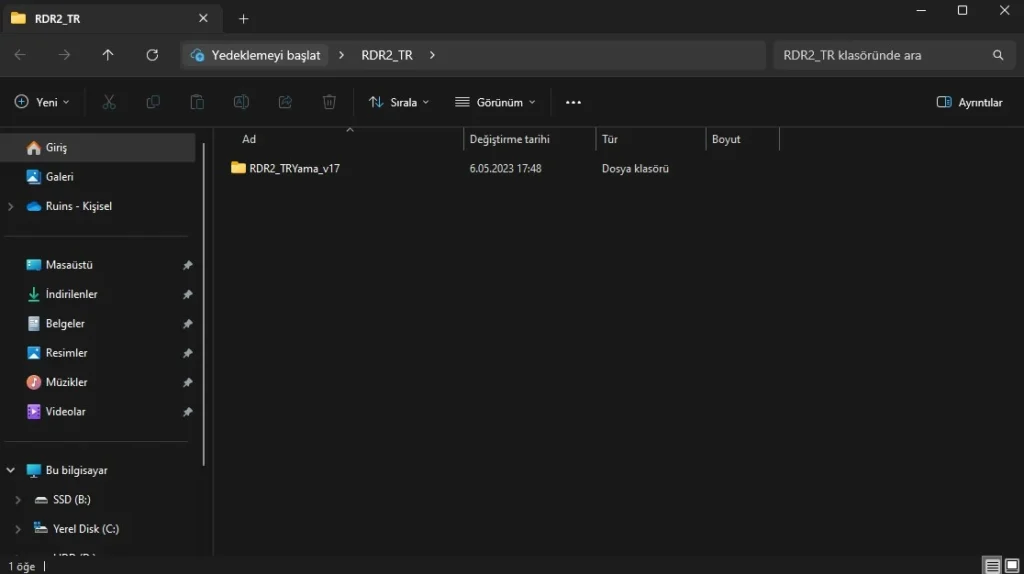Go forward with the forward arrow
This screenshot has height=574, width=1024.
click(x=64, y=55)
